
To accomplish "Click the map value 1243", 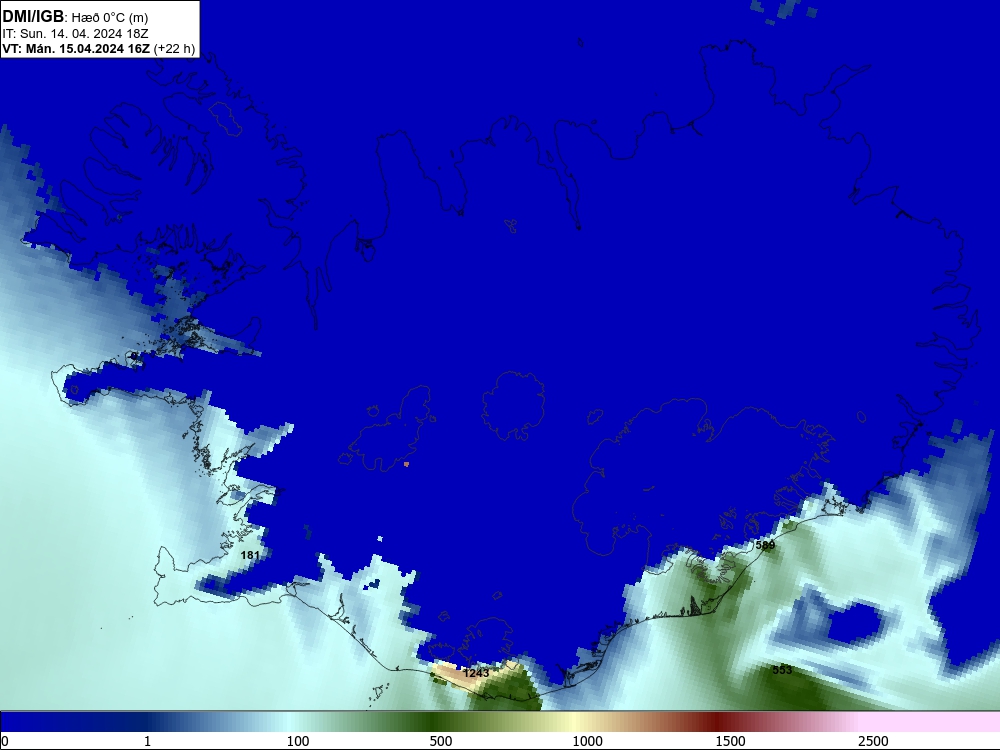I will click(476, 673).
